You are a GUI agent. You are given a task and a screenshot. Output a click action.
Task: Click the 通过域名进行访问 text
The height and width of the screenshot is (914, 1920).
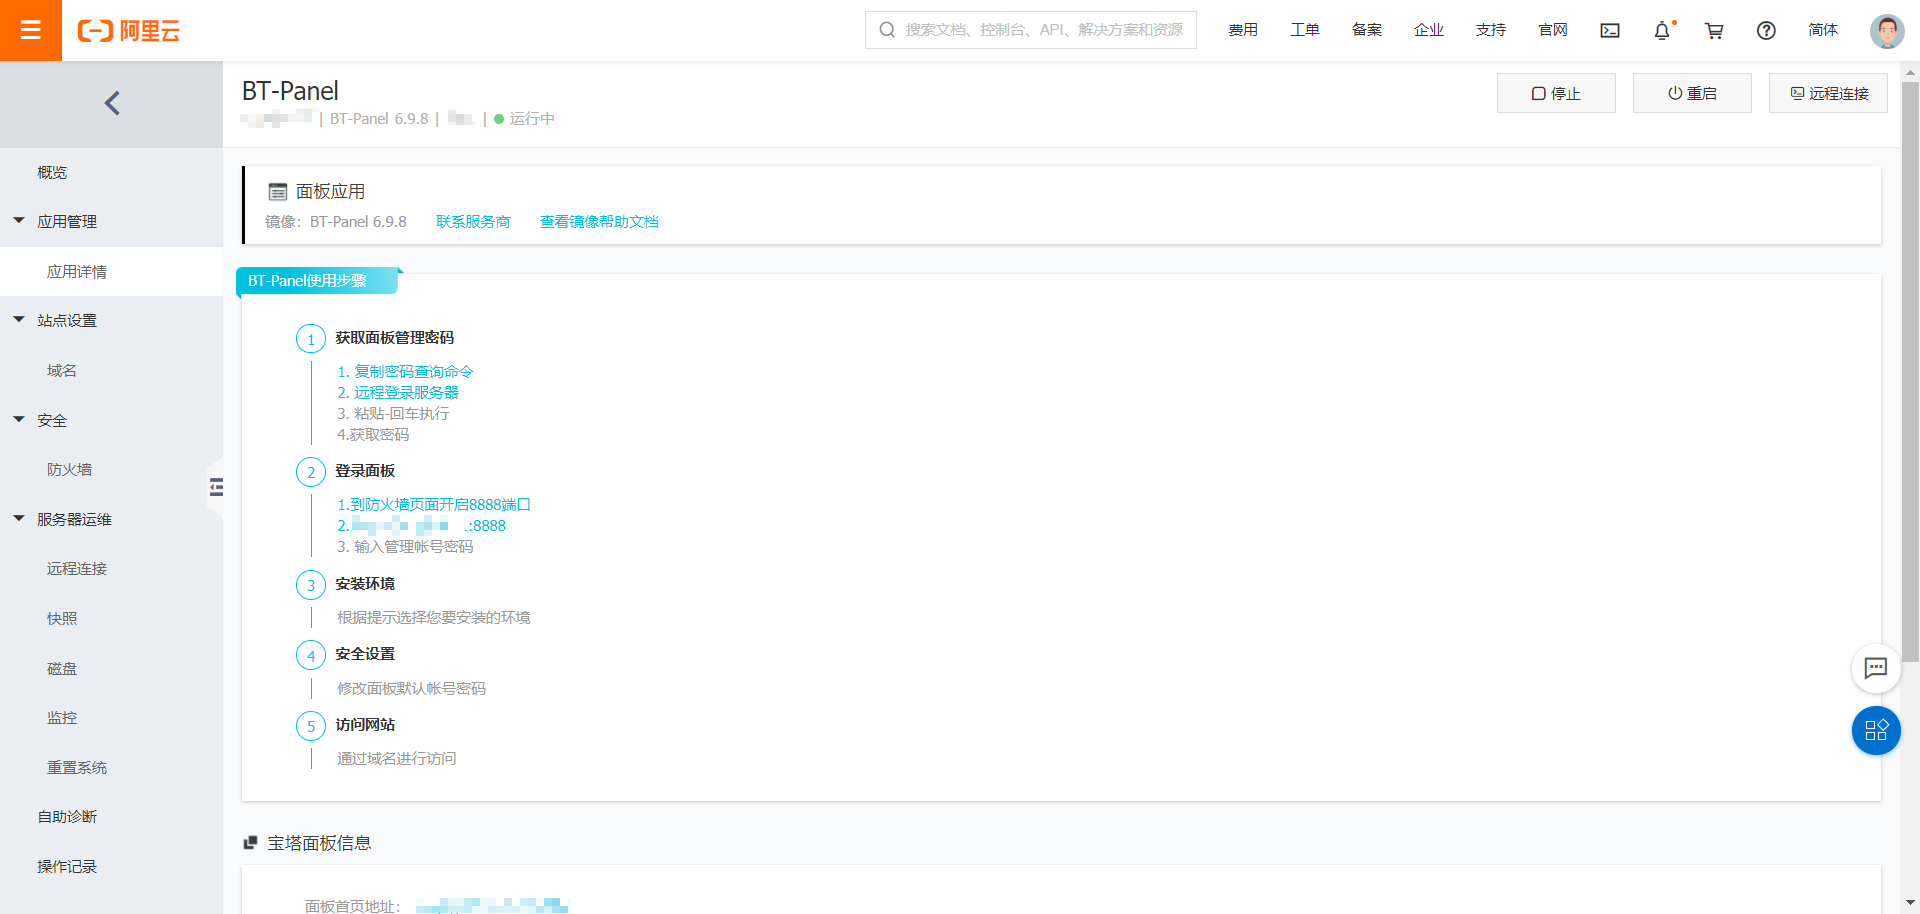tap(396, 758)
